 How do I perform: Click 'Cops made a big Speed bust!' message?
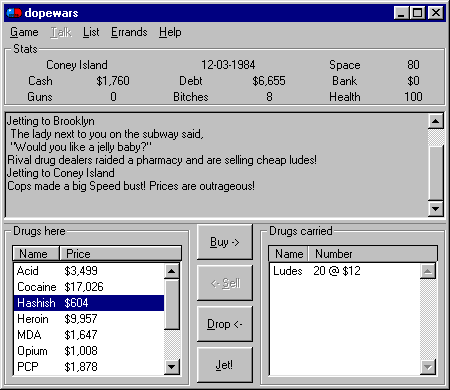point(131,186)
